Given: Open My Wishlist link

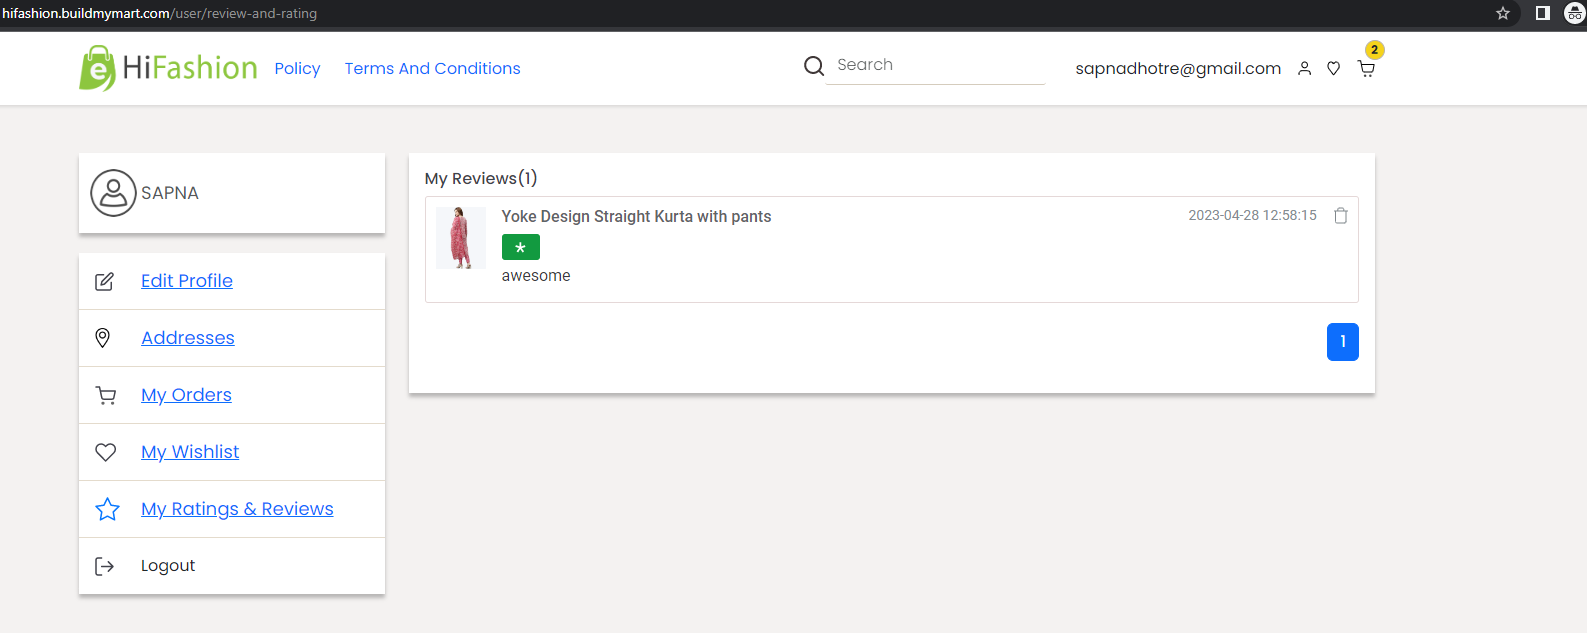Looking at the screenshot, I should click(x=190, y=452).
